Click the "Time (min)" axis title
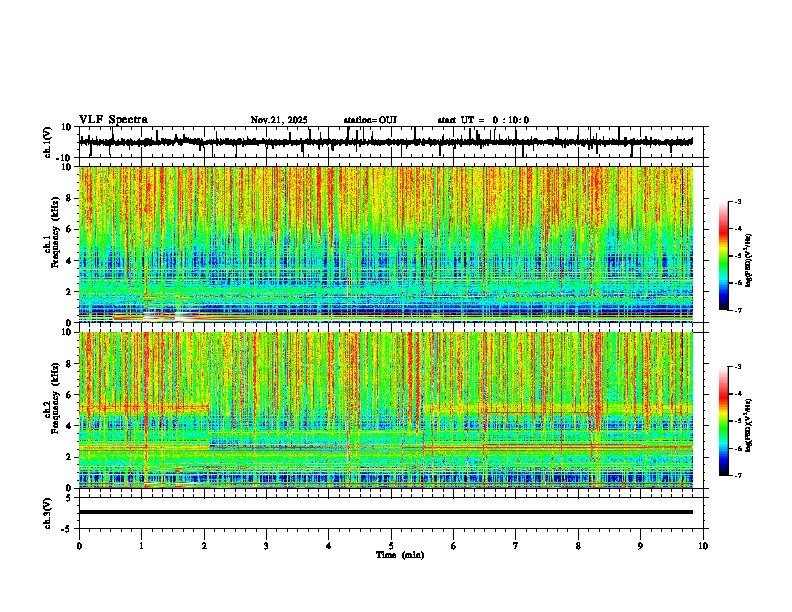Screen dimensions: 792x612 tap(400, 555)
